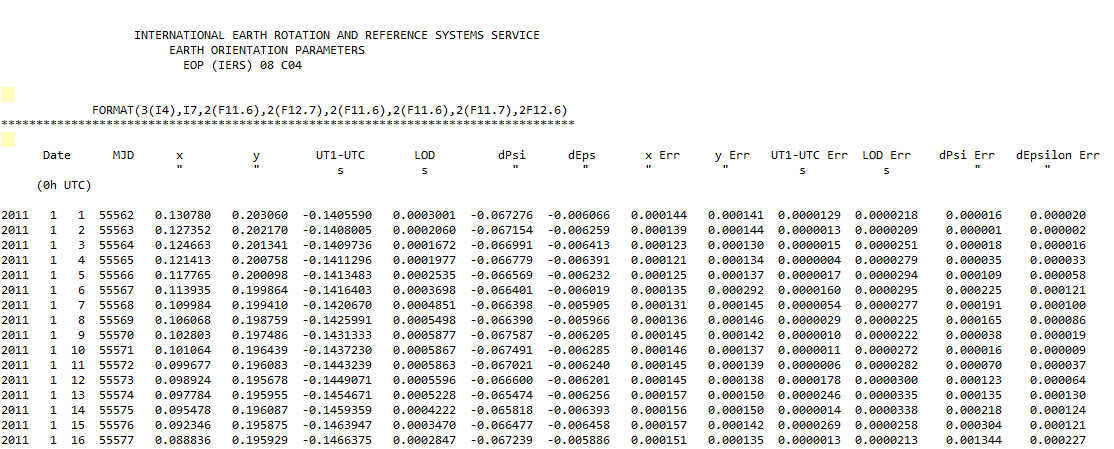Image resolution: width=1114 pixels, height=449 pixels.
Task: Click MJD value 55562
Action: [117, 215]
